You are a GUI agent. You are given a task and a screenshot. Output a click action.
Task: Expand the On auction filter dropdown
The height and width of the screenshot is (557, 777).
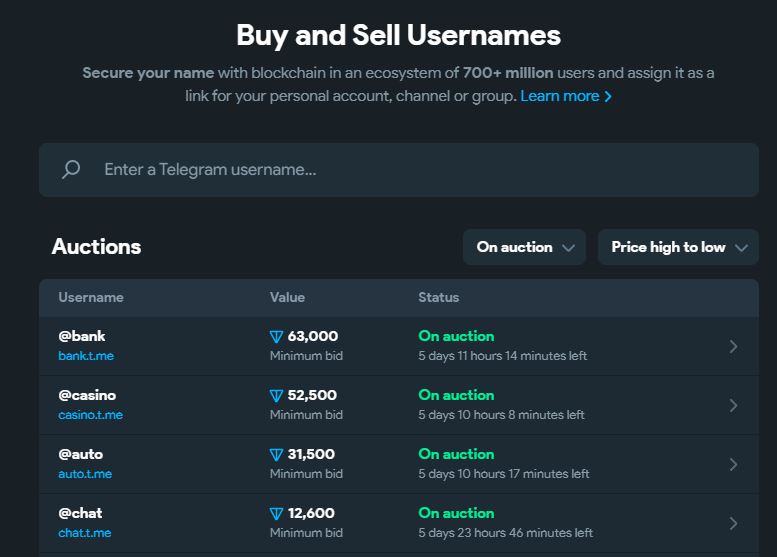524,247
